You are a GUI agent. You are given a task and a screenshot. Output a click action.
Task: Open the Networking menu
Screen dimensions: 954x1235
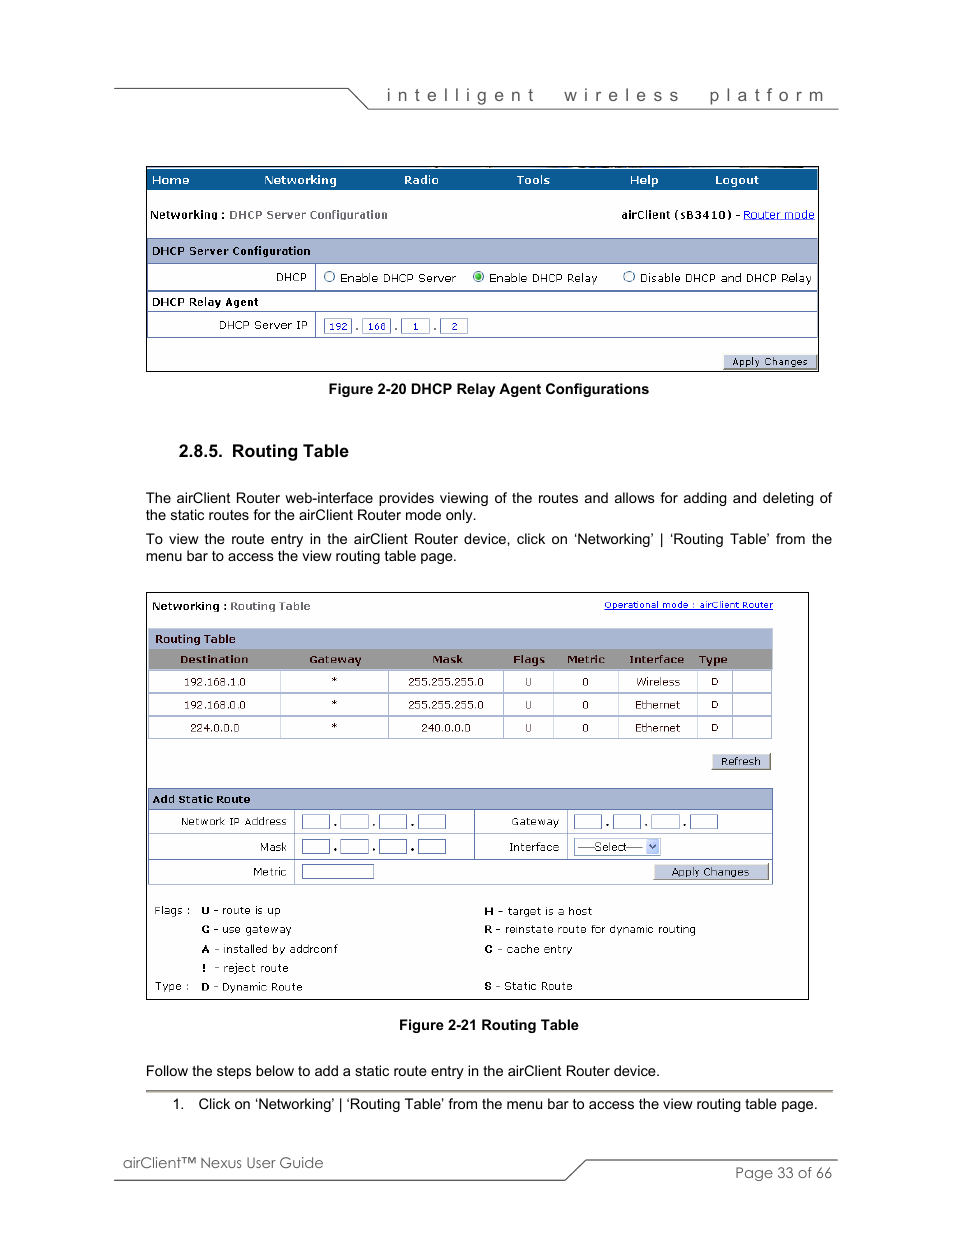coord(300,180)
